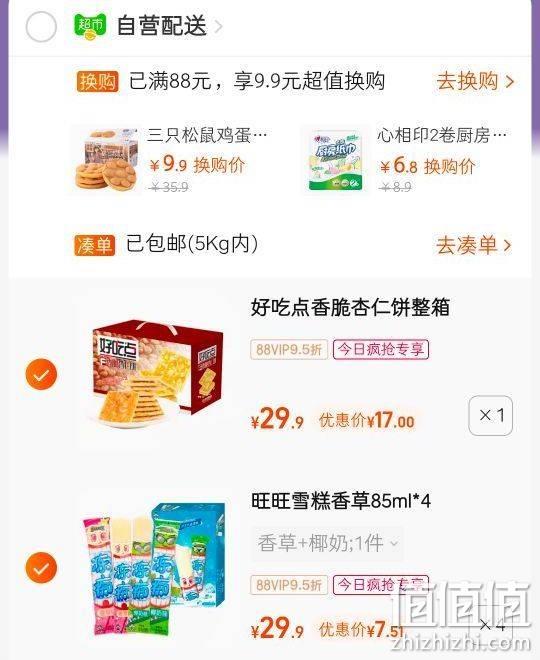This screenshot has width=540, height=660.
Task: Open the 自营配送 store chevron
Action: coord(218,27)
